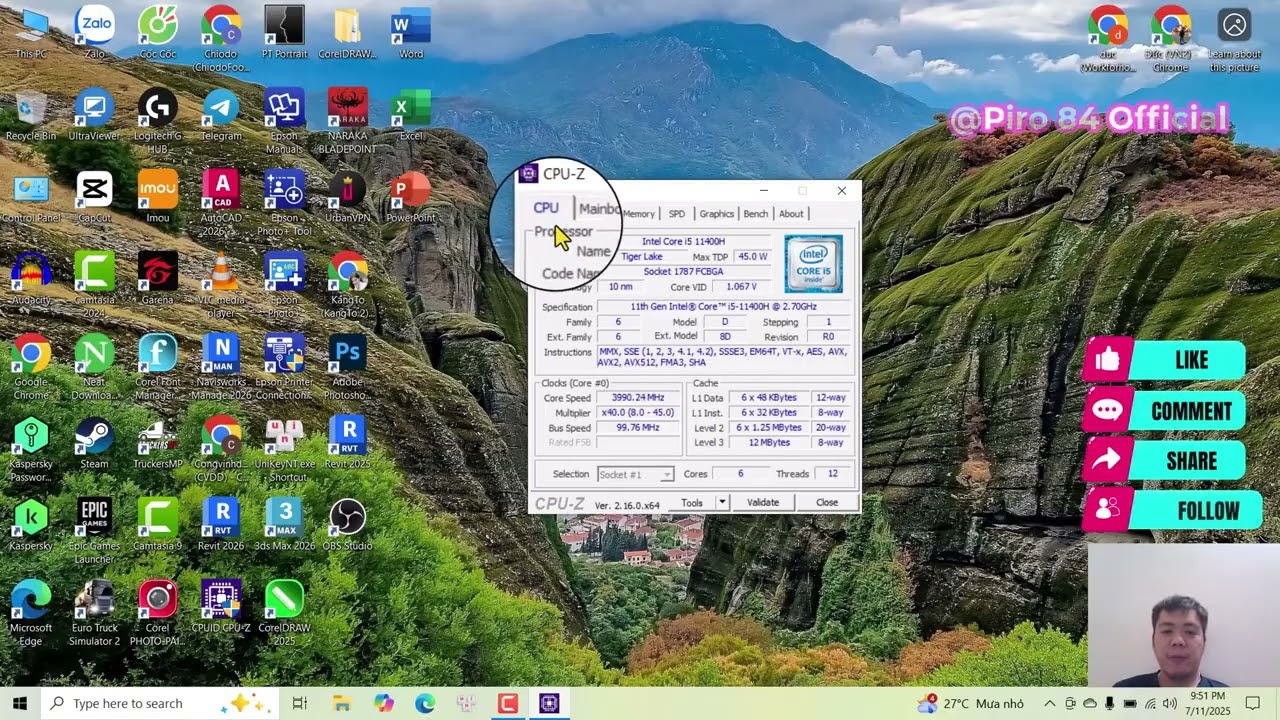Open the Euro Truck Simulator 2 icon
The image size is (1280, 720).
(94, 614)
